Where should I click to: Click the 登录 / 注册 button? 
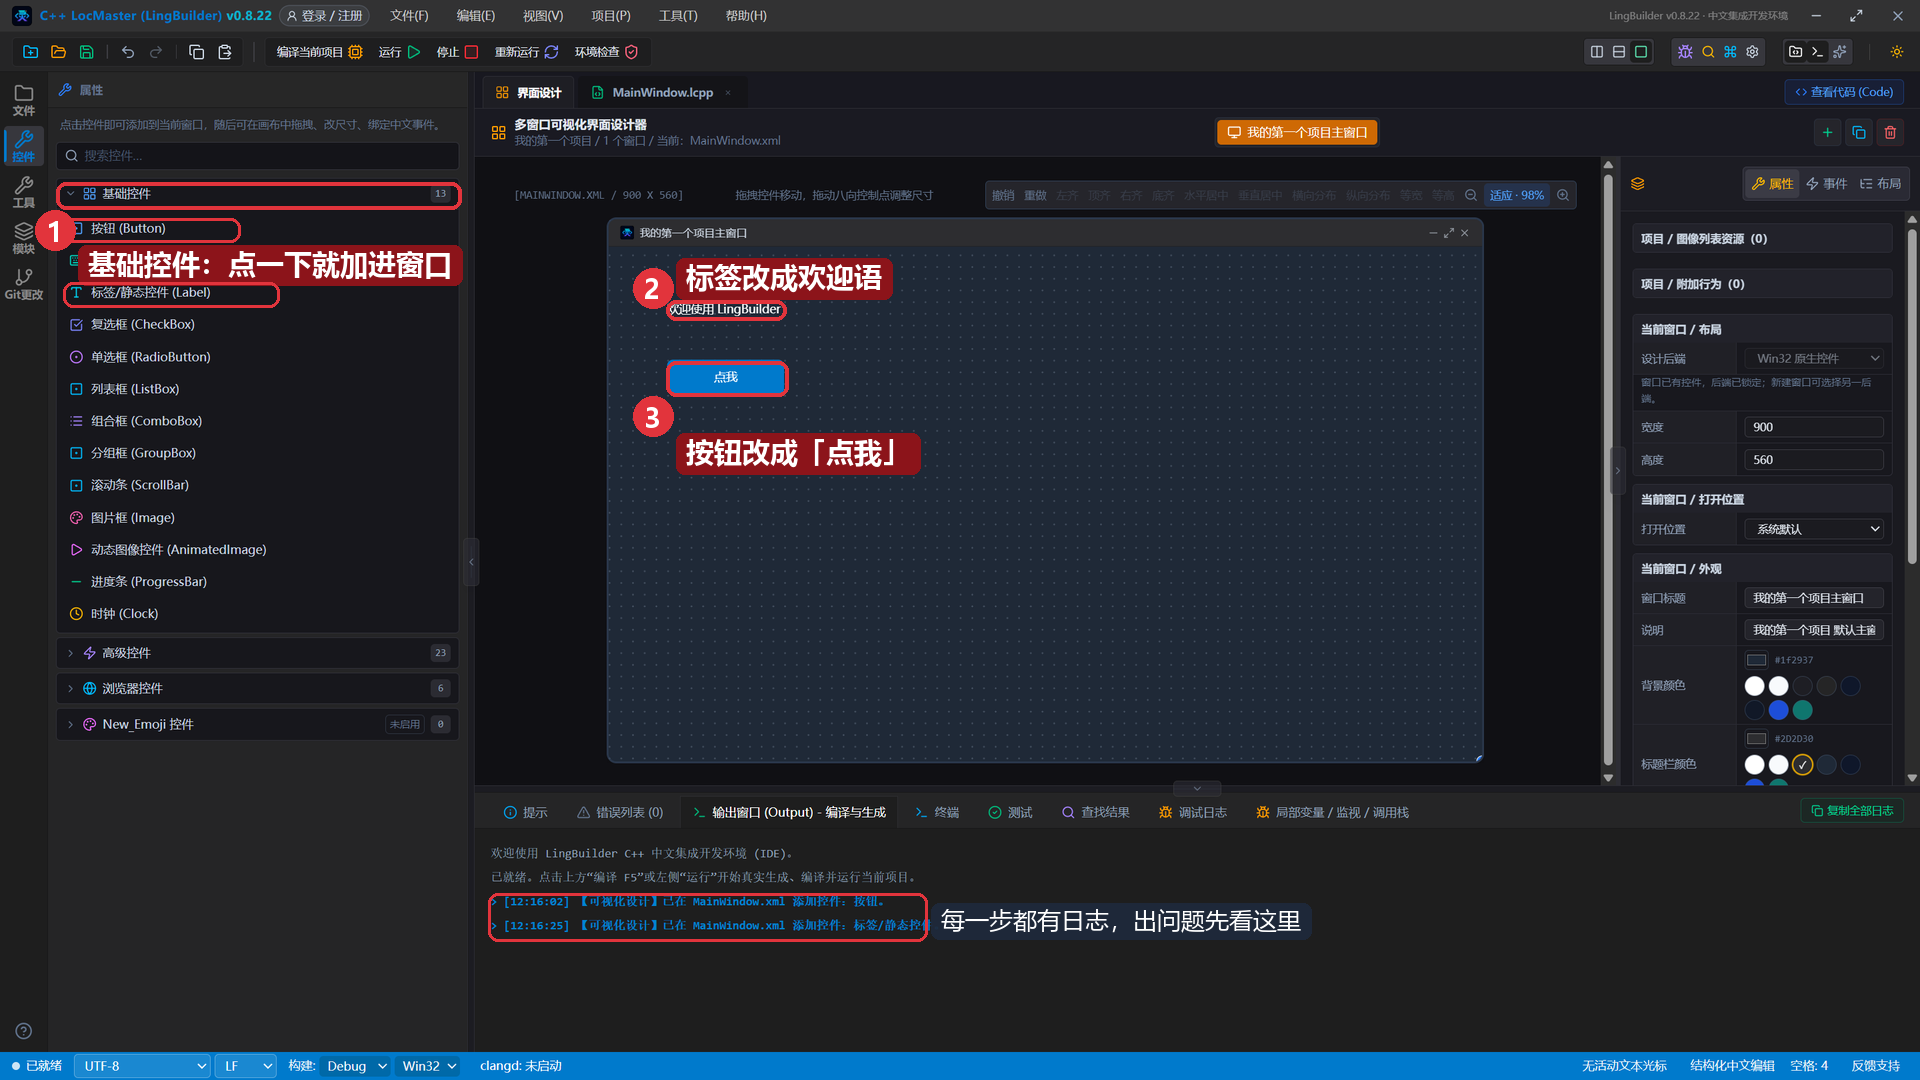pyautogui.click(x=324, y=16)
